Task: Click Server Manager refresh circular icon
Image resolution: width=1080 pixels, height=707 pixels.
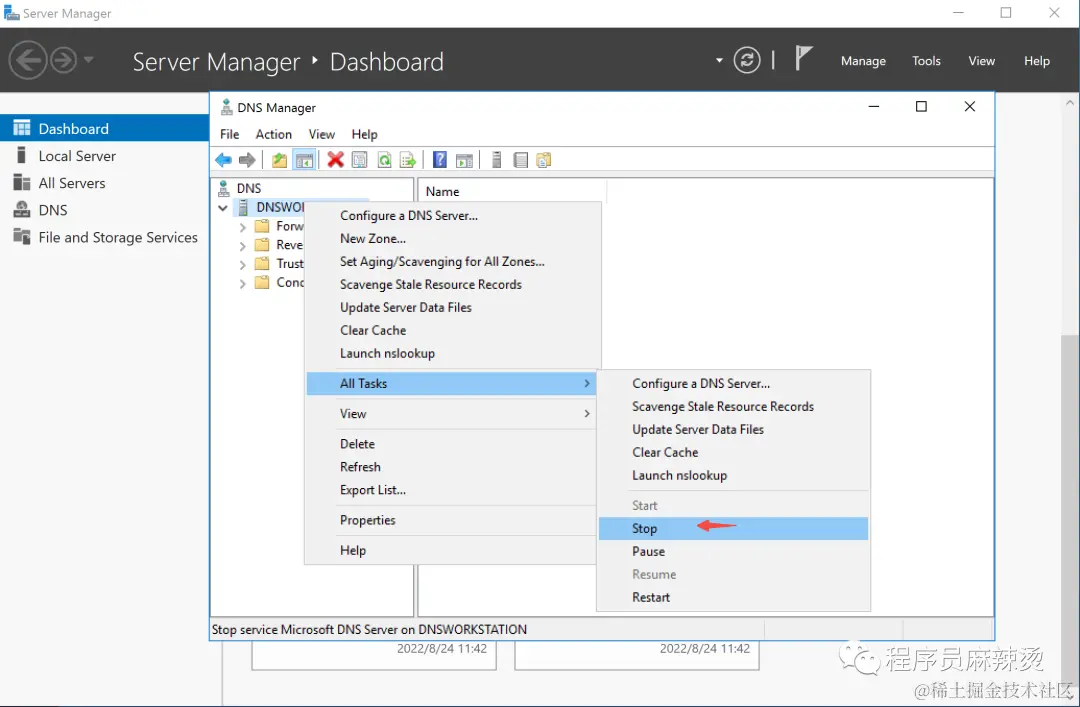Action: (x=747, y=60)
